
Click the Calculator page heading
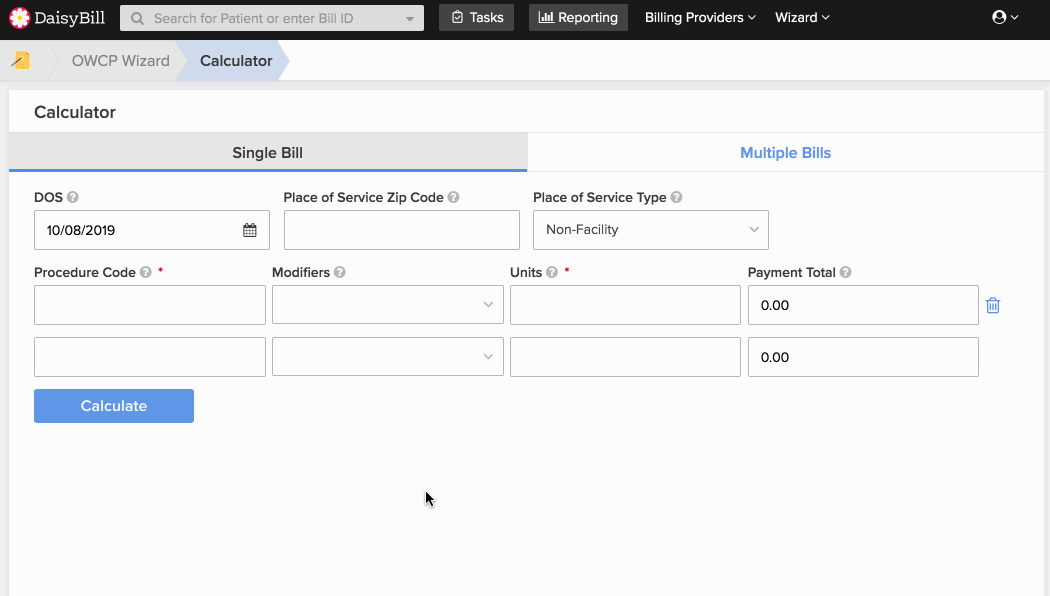pos(75,112)
